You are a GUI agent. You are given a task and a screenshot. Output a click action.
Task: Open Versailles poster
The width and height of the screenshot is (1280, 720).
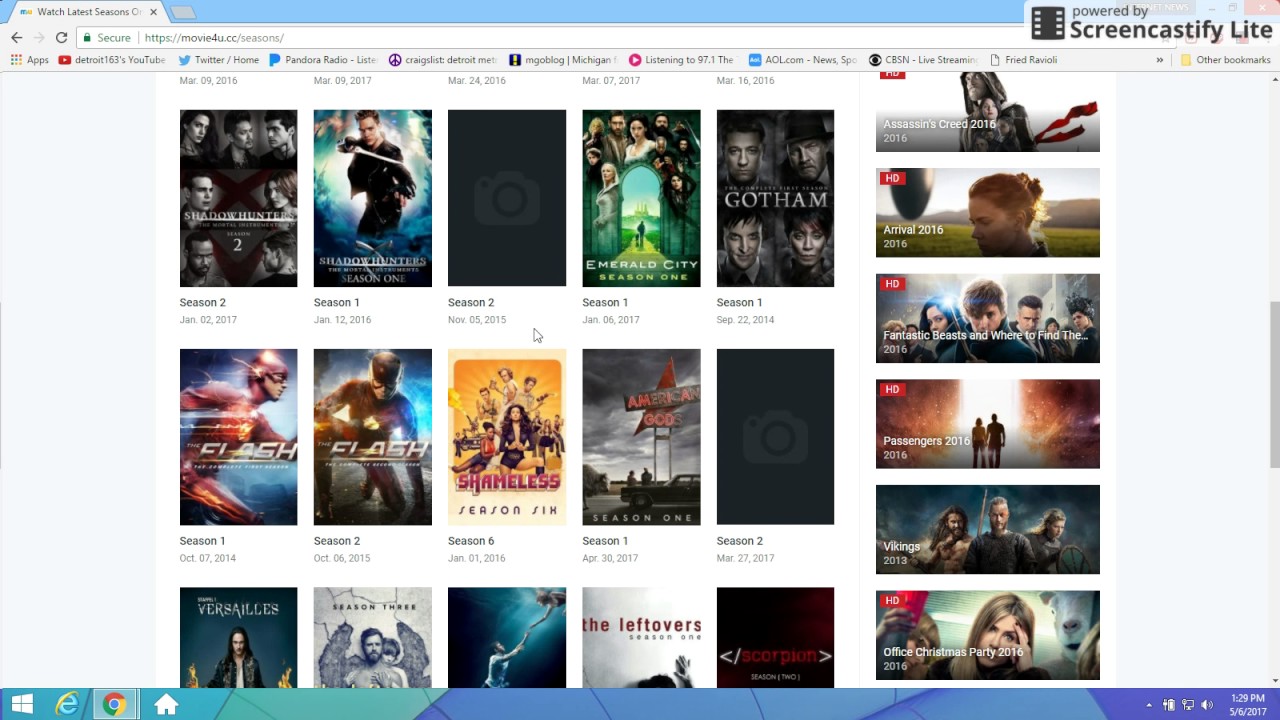click(x=238, y=638)
